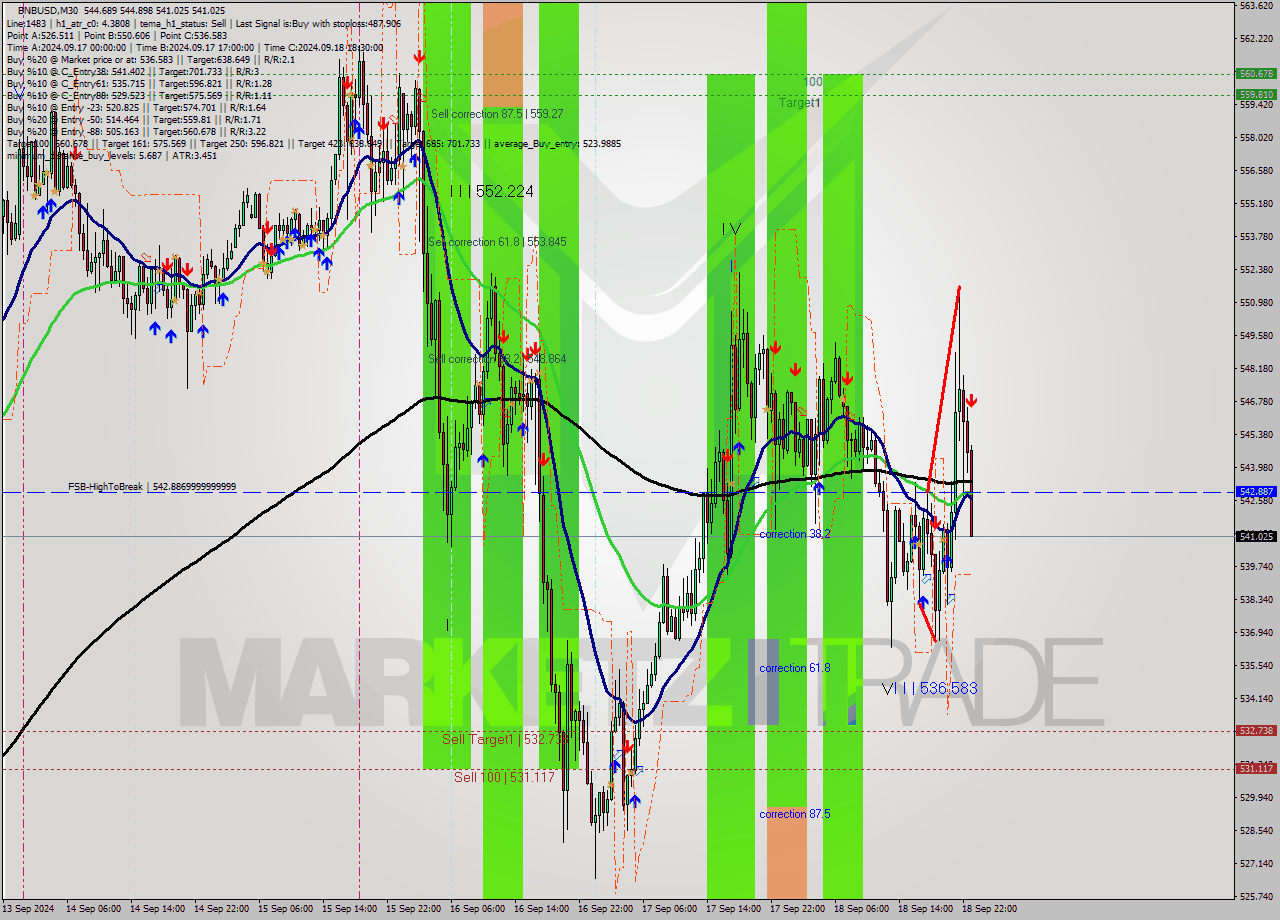
Task: Click the '15 Sep 22:00' time label
Action: (x=413, y=909)
